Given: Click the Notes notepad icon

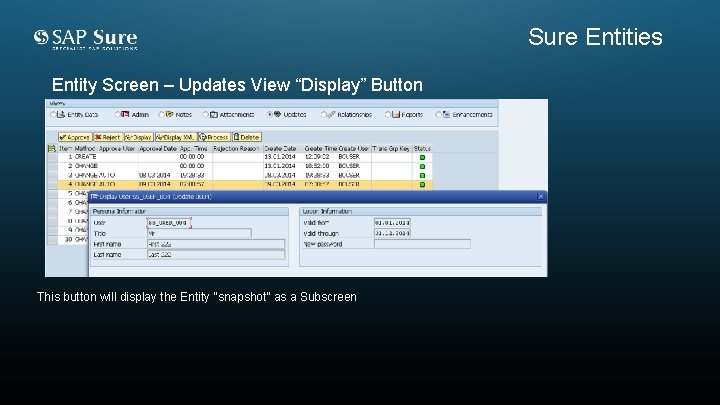Looking at the screenshot, I should point(169,114).
